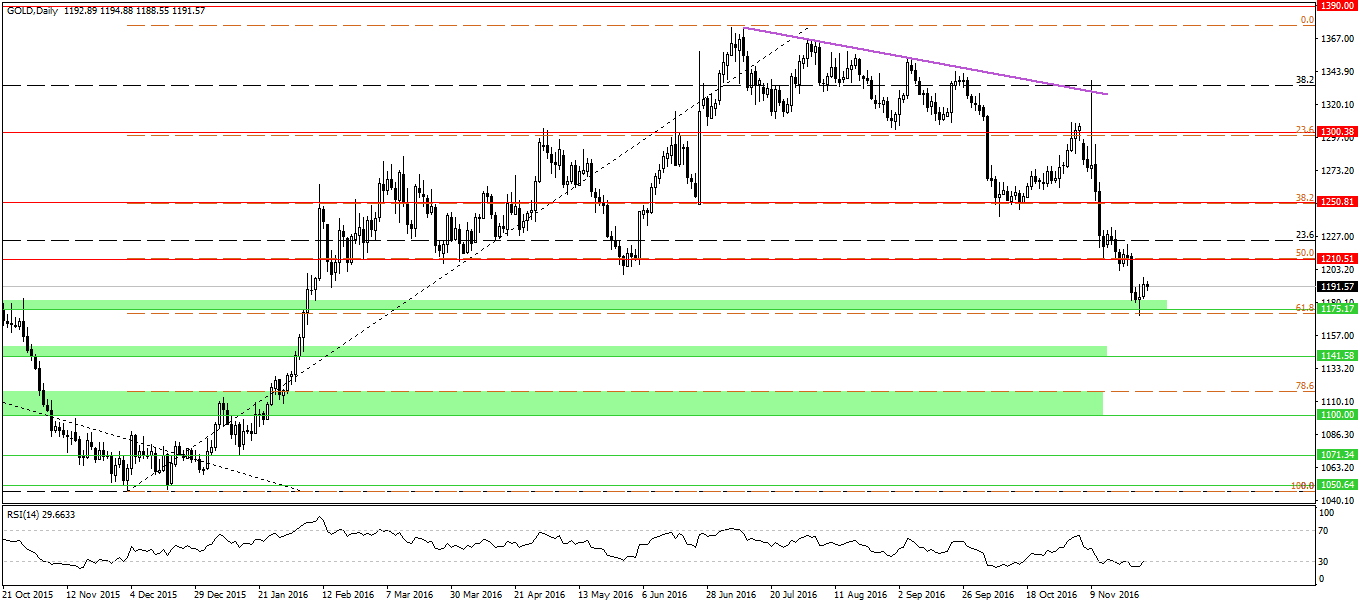Select the Fibonacci 0.0 level label
Viewport: 1358px width, 606px height.
(1305, 20)
